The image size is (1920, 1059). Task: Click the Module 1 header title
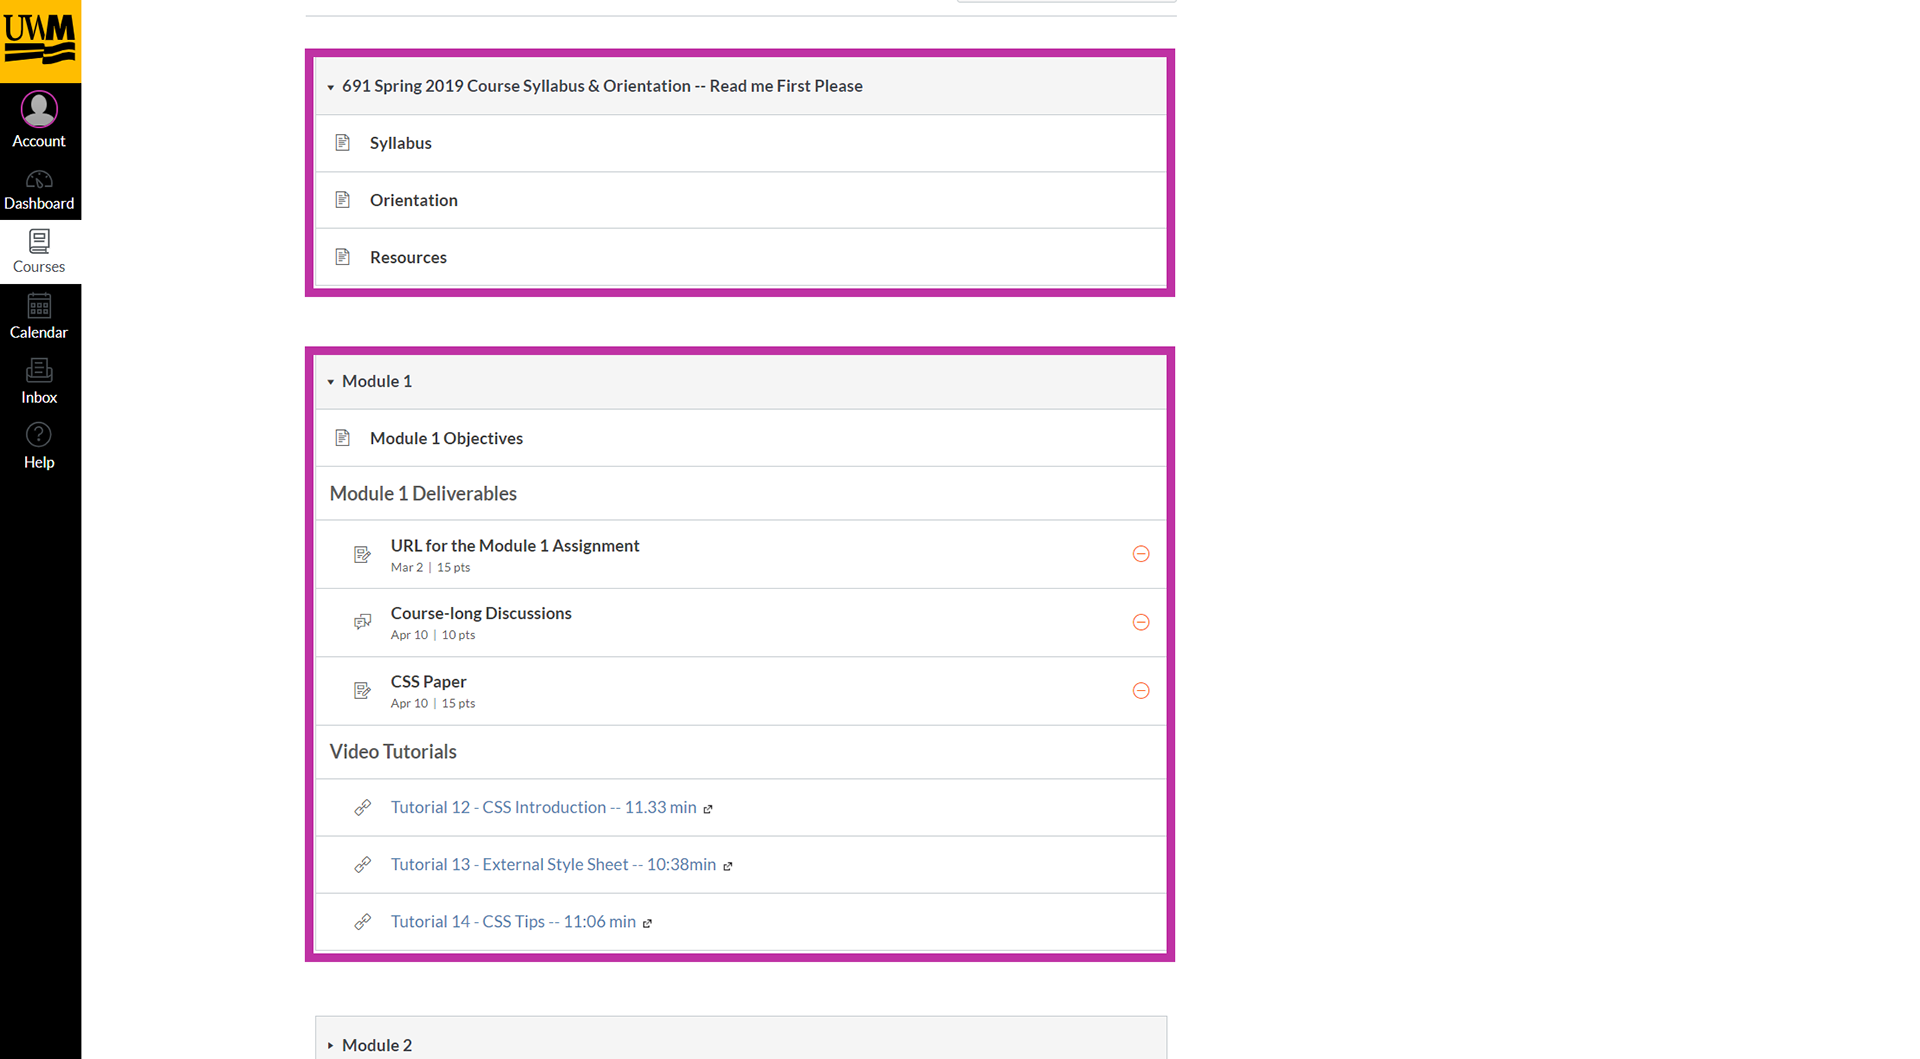click(377, 381)
